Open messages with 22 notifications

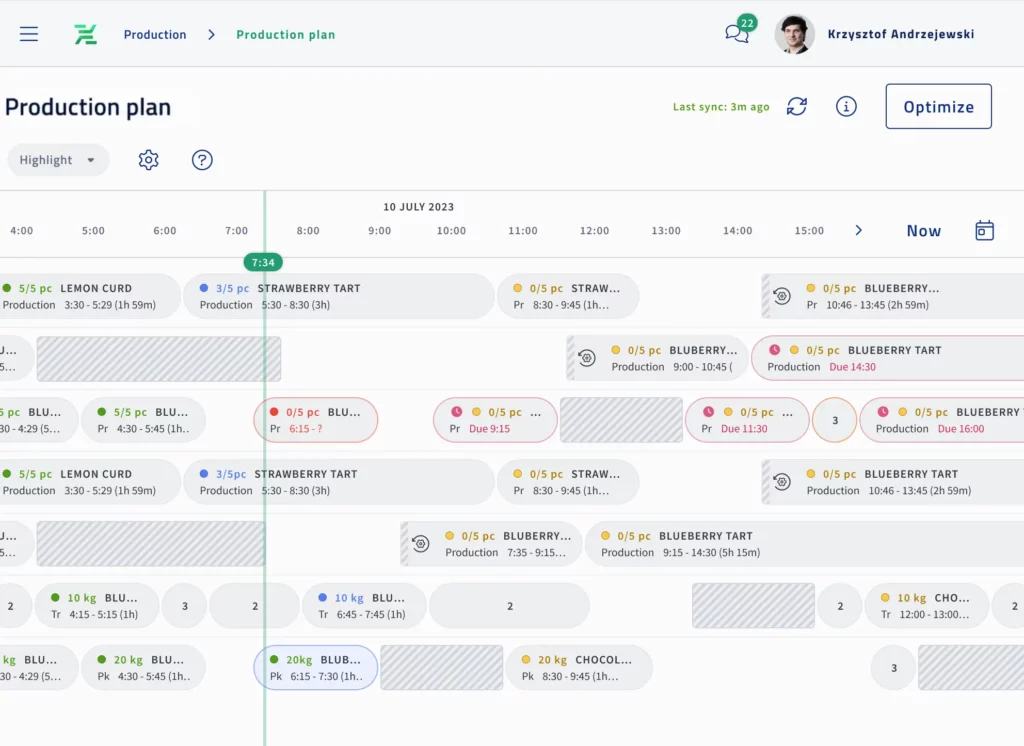[x=737, y=33]
